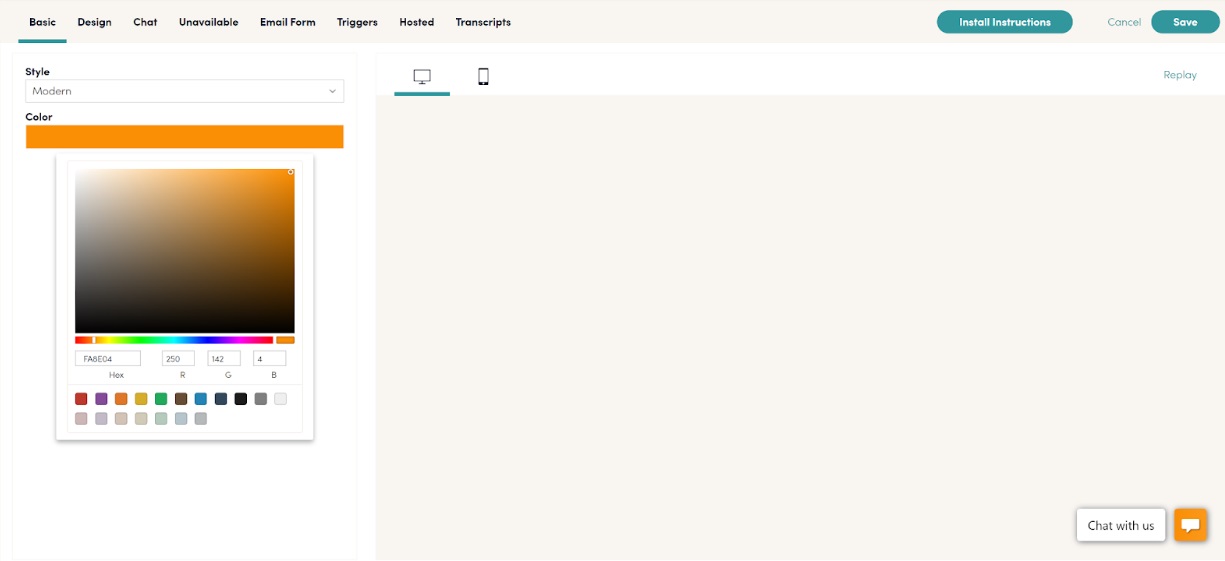
Task: Click the orange Color bar
Action: coord(184,137)
